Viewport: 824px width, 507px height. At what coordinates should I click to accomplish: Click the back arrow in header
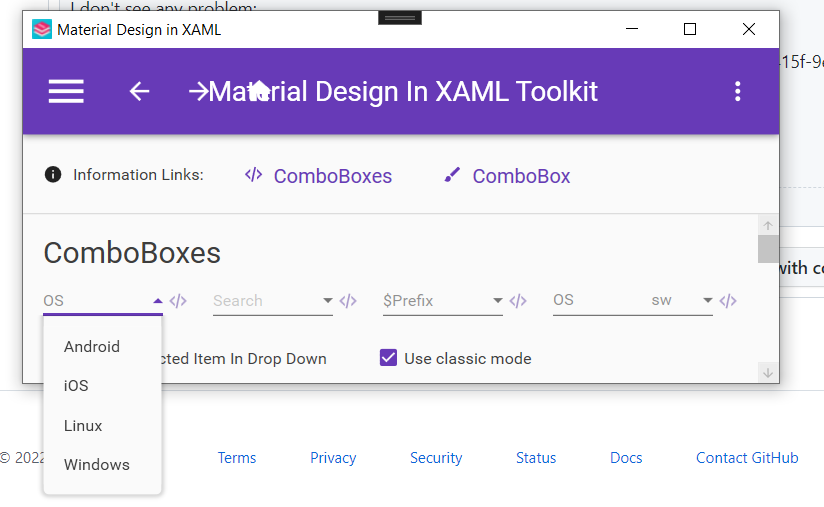click(x=140, y=91)
